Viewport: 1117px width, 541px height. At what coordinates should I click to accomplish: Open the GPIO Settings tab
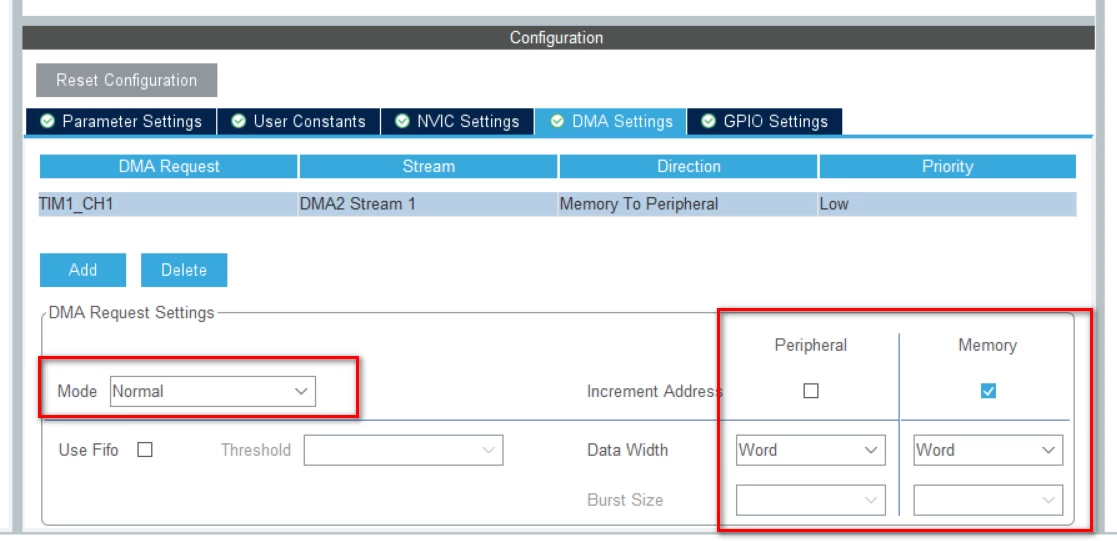[764, 121]
